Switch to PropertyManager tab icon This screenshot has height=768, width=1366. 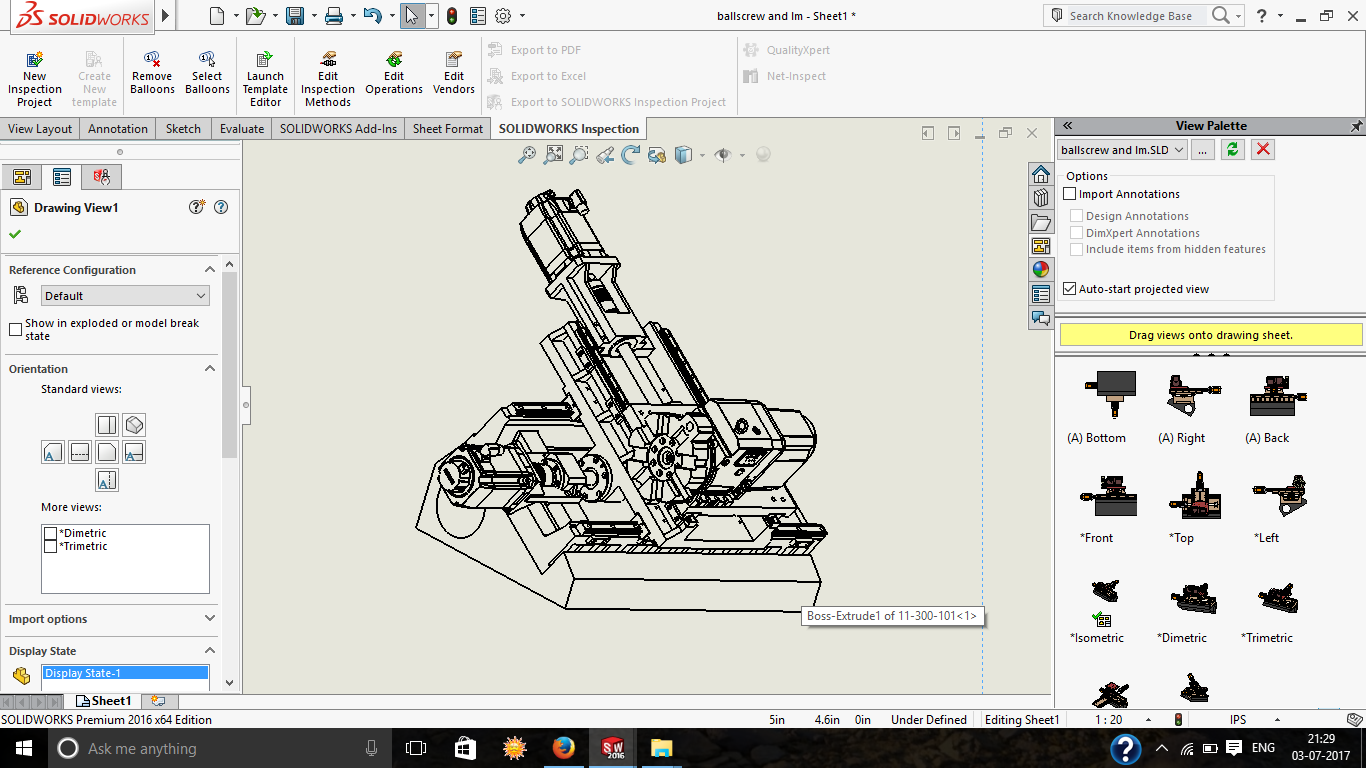click(62, 177)
